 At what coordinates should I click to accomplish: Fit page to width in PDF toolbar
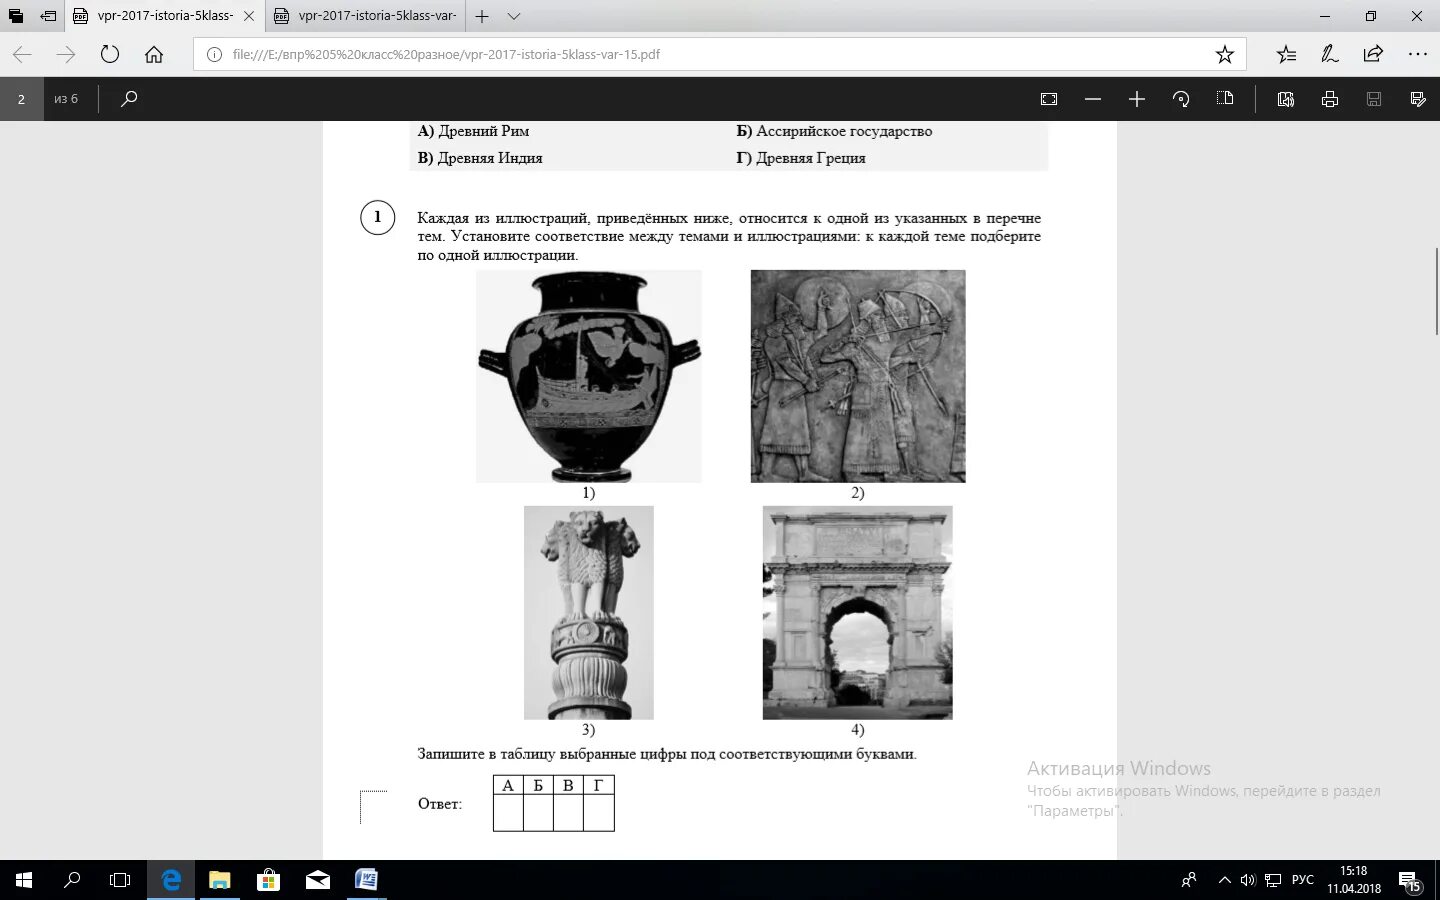pyautogui.click(x=1049, y=99)
